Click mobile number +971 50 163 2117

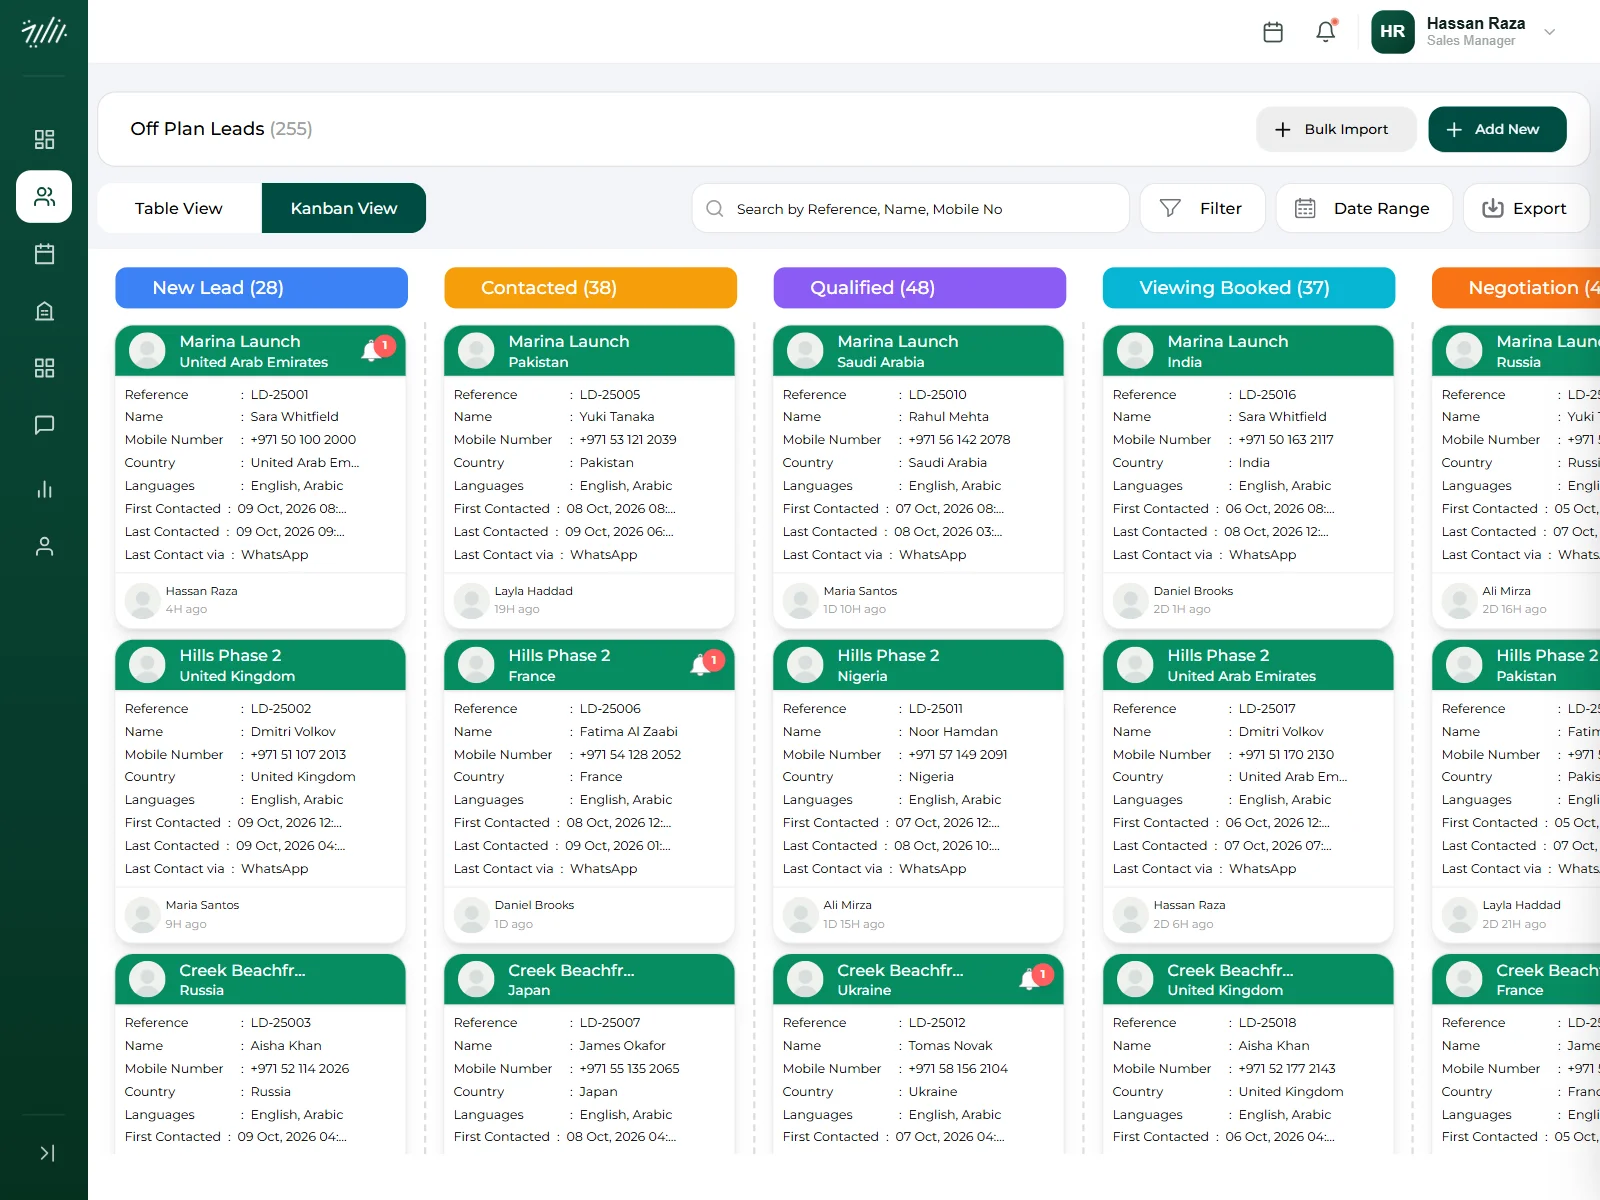click(1286, 440)
